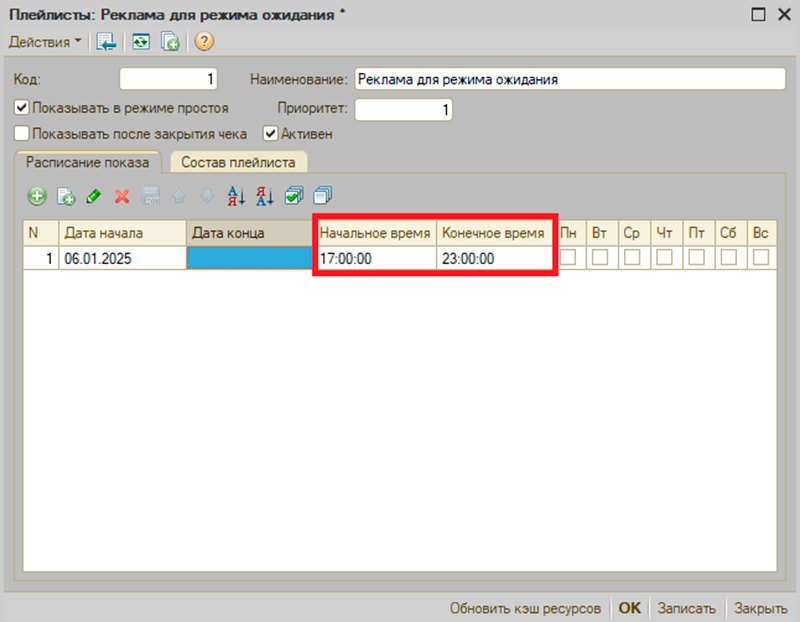
Task: Confirm with the OK button
Action: [630, 608]
